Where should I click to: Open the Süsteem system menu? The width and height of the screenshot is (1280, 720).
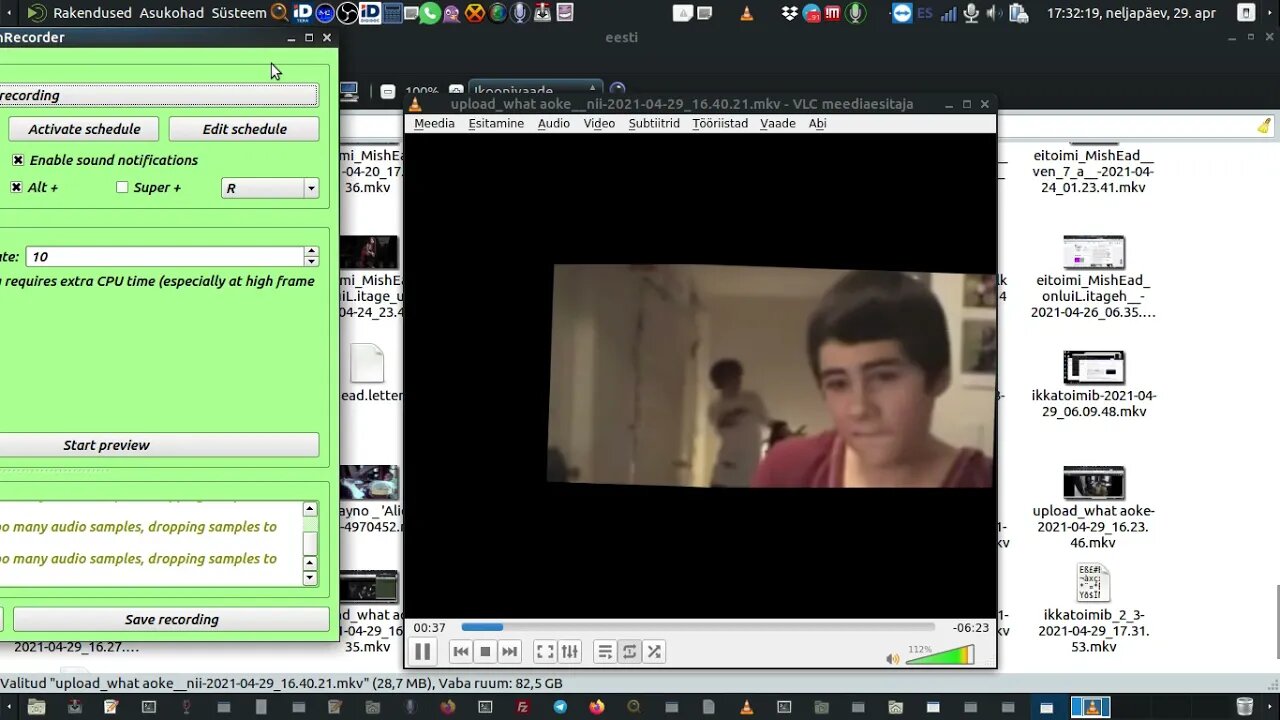(239, 13)
